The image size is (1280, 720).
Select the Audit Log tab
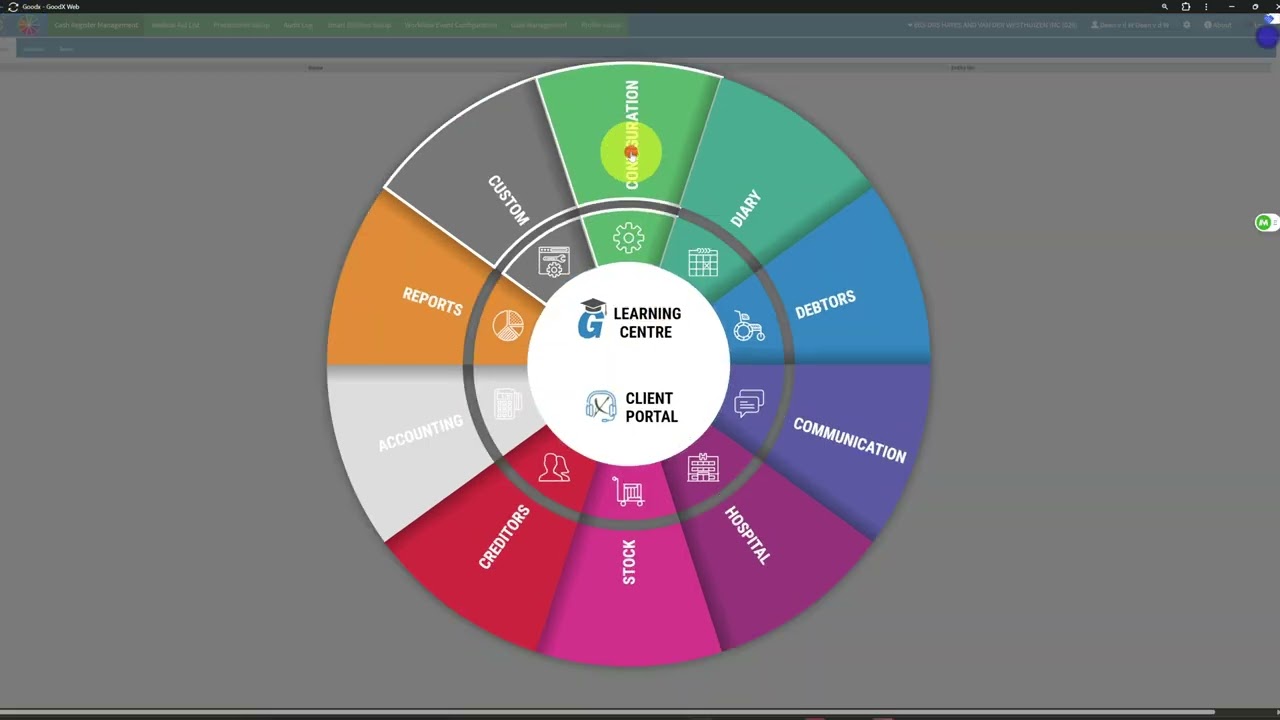pos(298,25)
